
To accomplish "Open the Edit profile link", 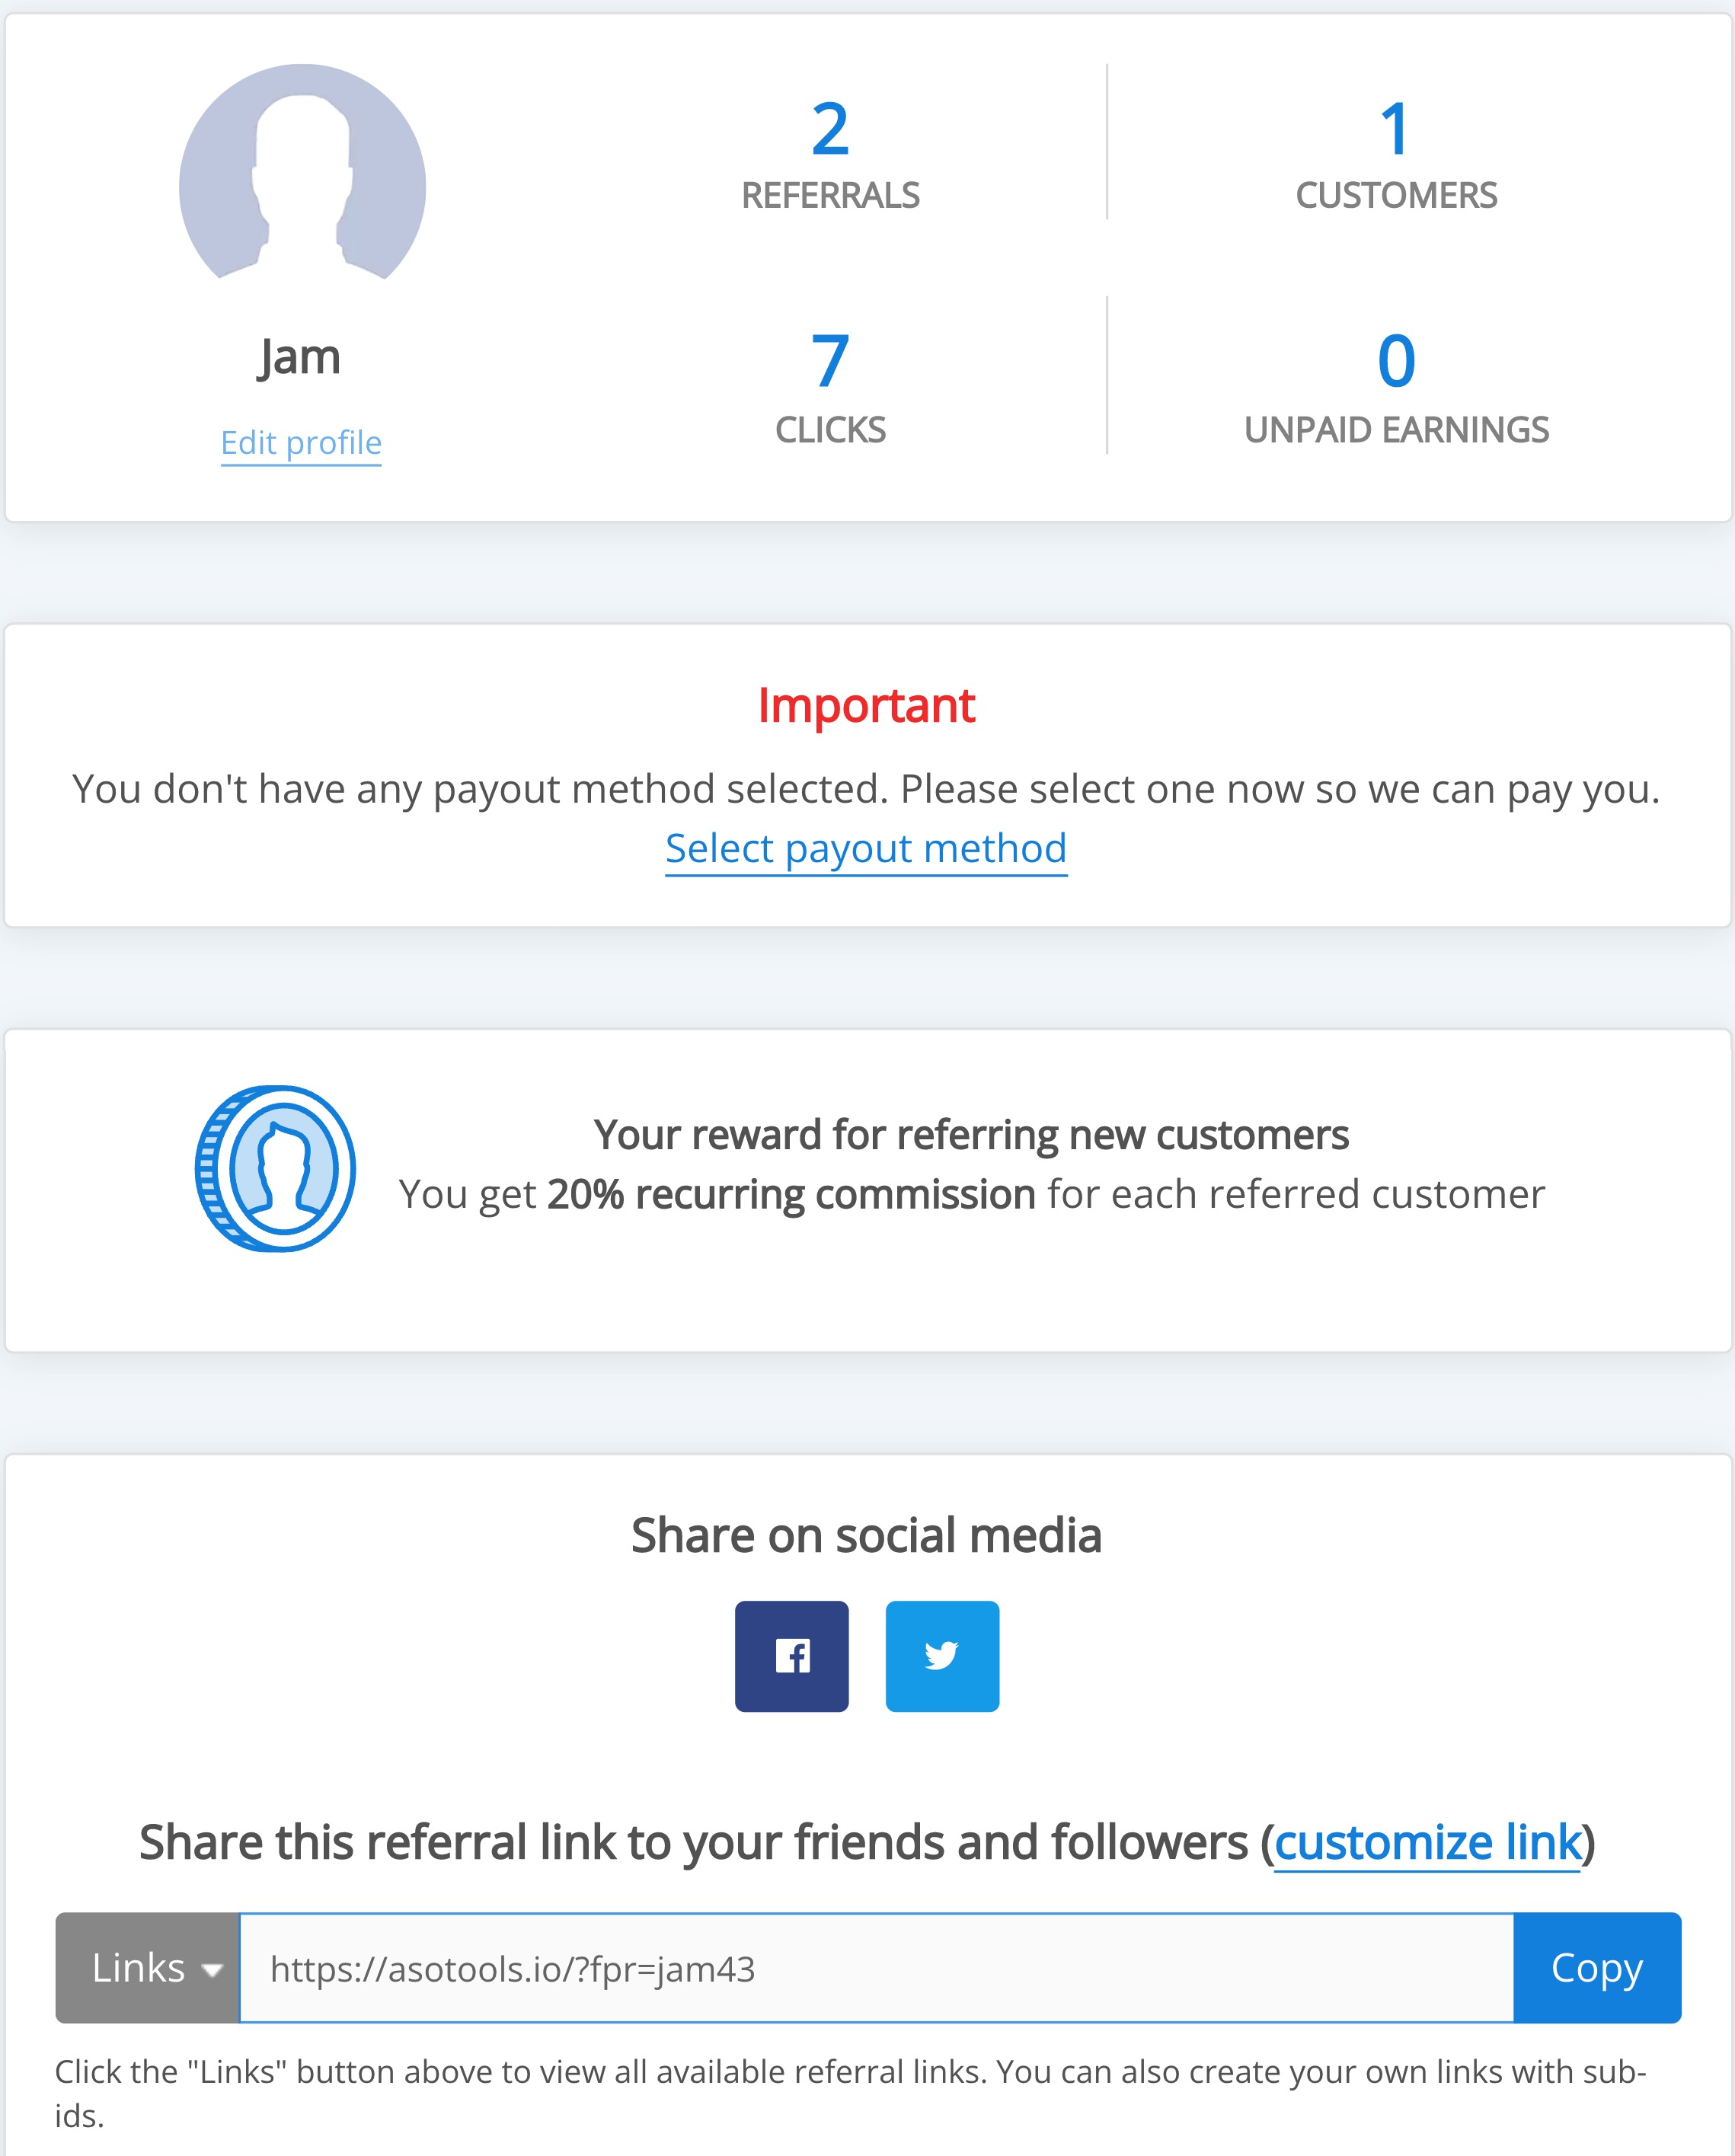I will pos(301,442).
